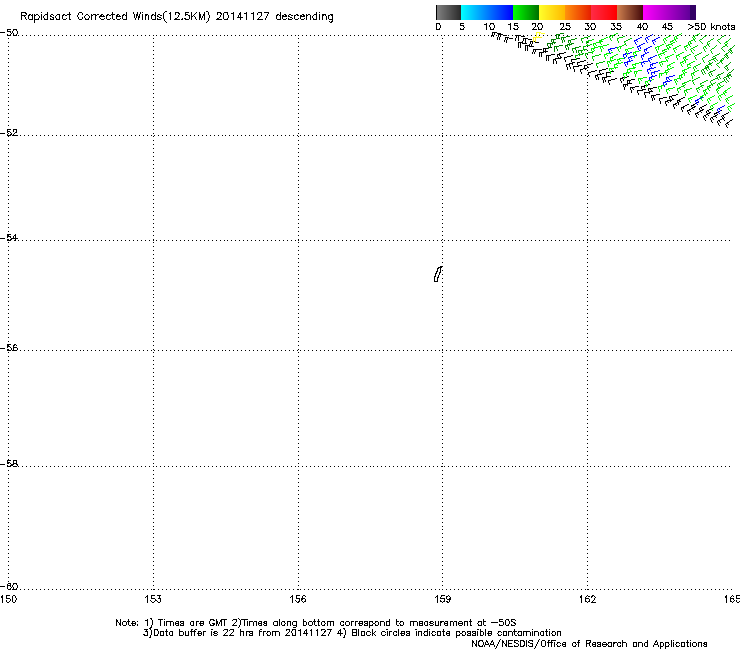The width and height of the screenshot is (740, 650).
Task: Click the longitude label '159'
Action: pyautogui.click(x=442, y=599)
